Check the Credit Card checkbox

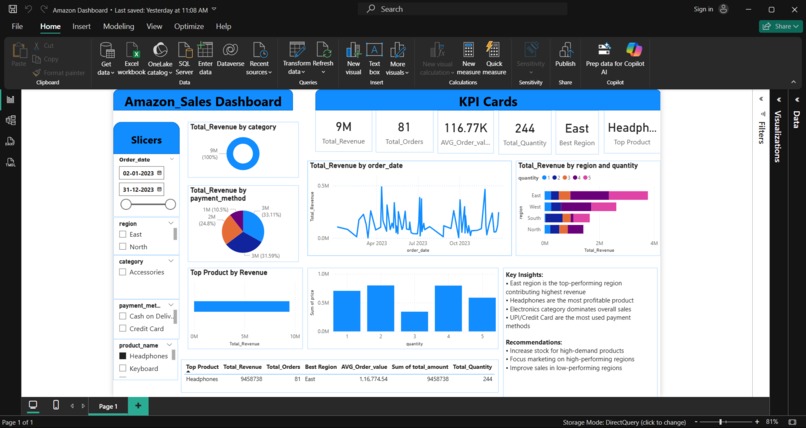coord(122,328)
